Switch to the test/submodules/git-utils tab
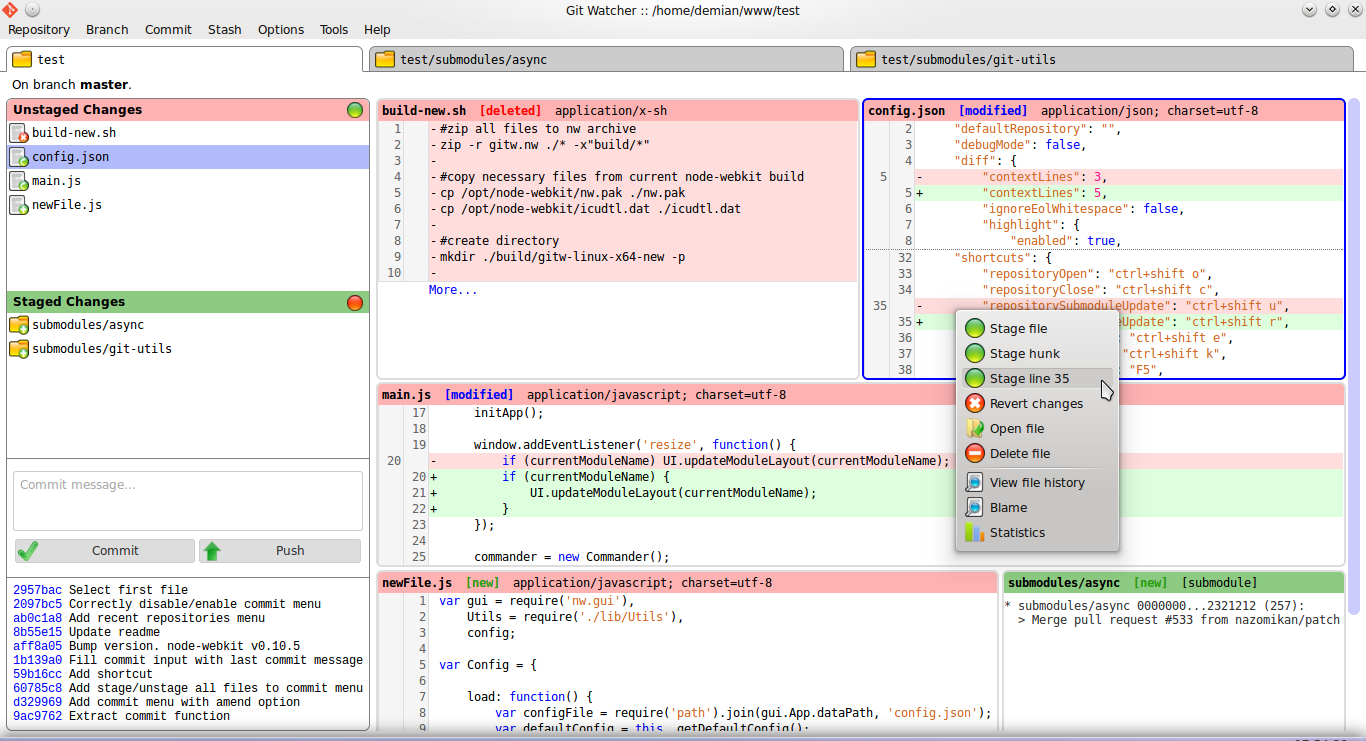Viewport: 1366px width, 741px height. click(967, 59)
